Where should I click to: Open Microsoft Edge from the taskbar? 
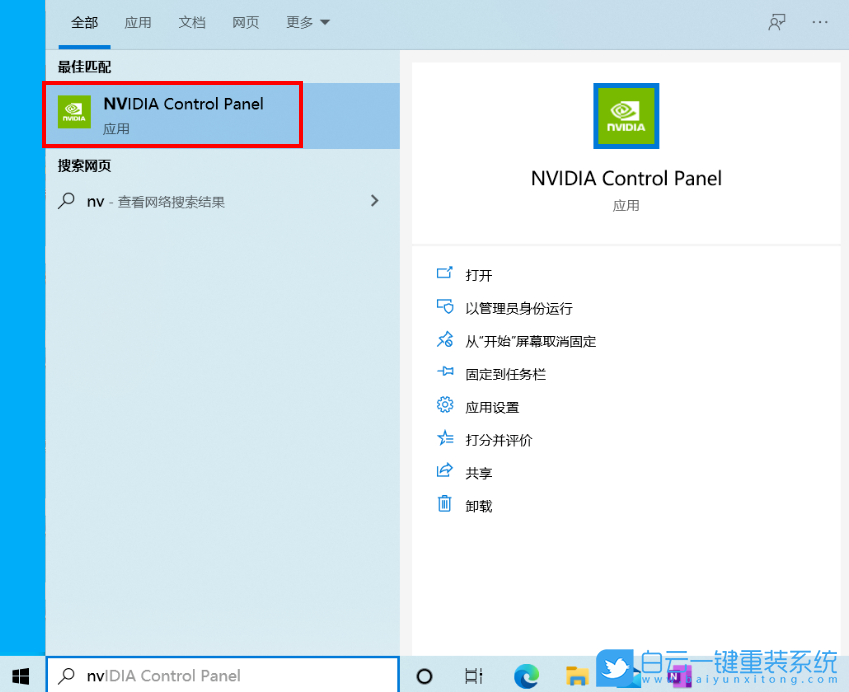[527, 675]
